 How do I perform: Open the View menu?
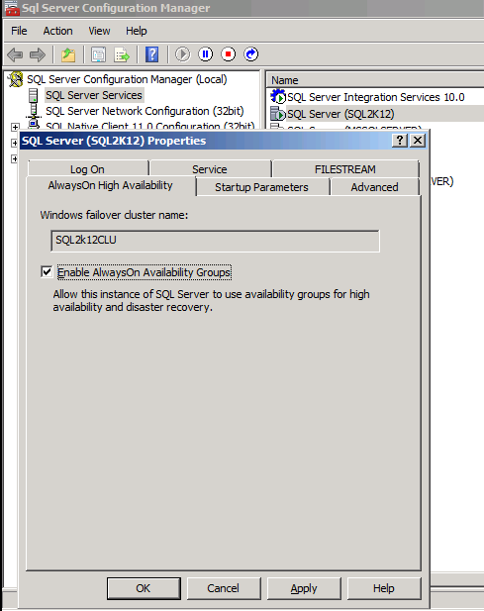99,31
